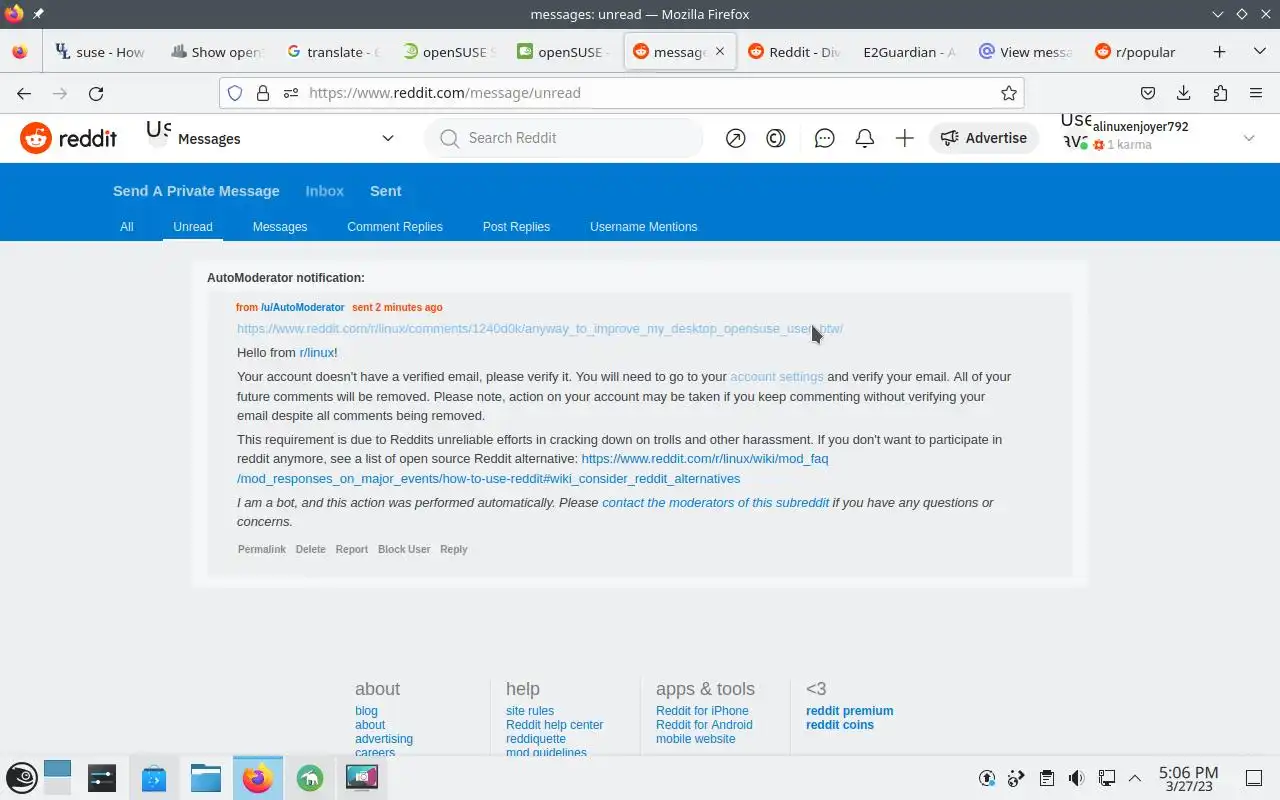The image size is (1280, 800).
Task: Go back to the previous page
Action: (x=24, y=93)
